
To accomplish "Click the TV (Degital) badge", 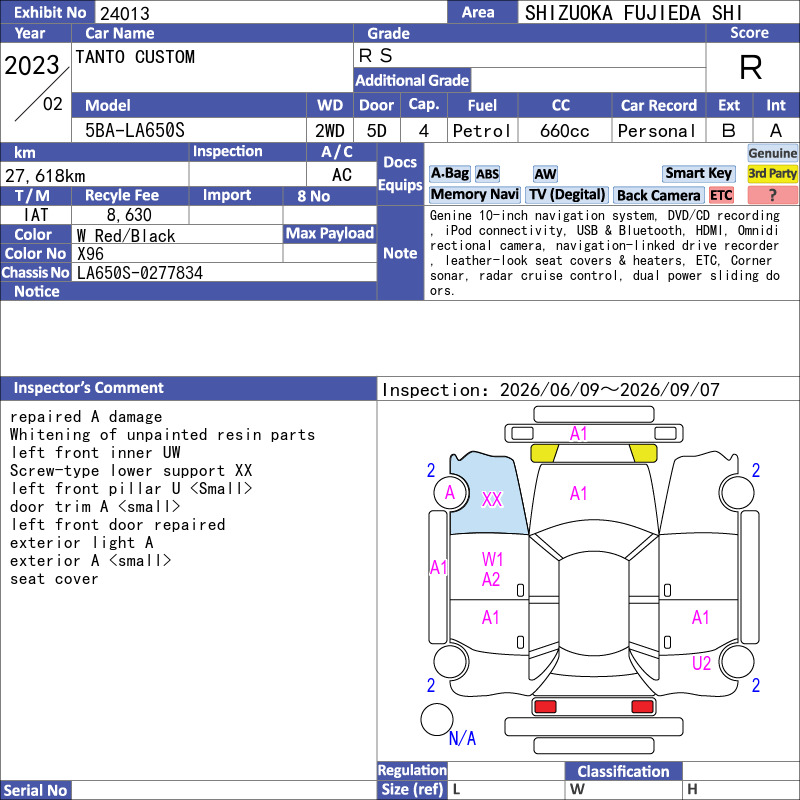I will pyautogui.click(x=567, y=195).
